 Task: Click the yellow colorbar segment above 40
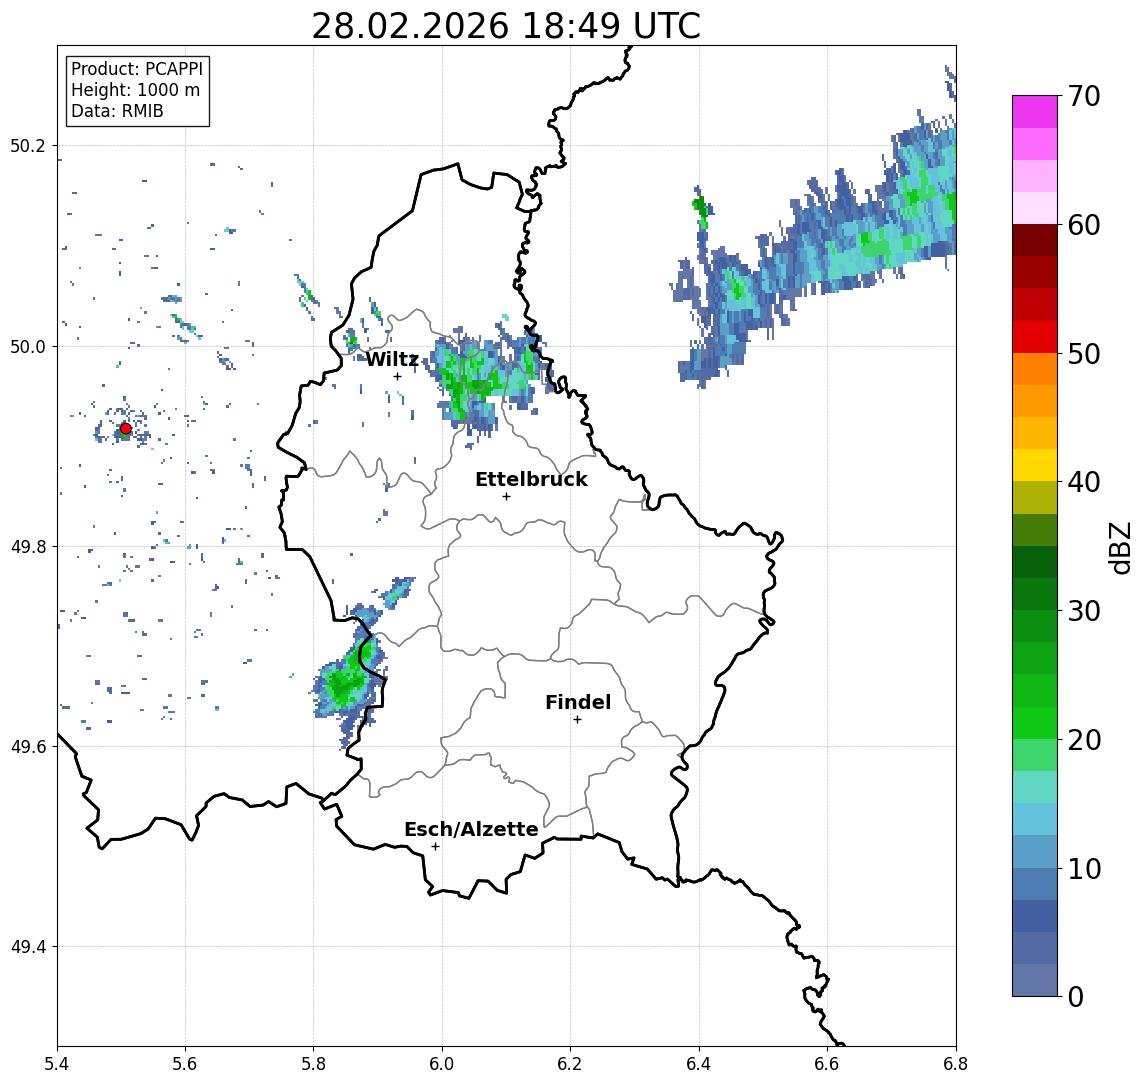click(x=1035, y=465)
